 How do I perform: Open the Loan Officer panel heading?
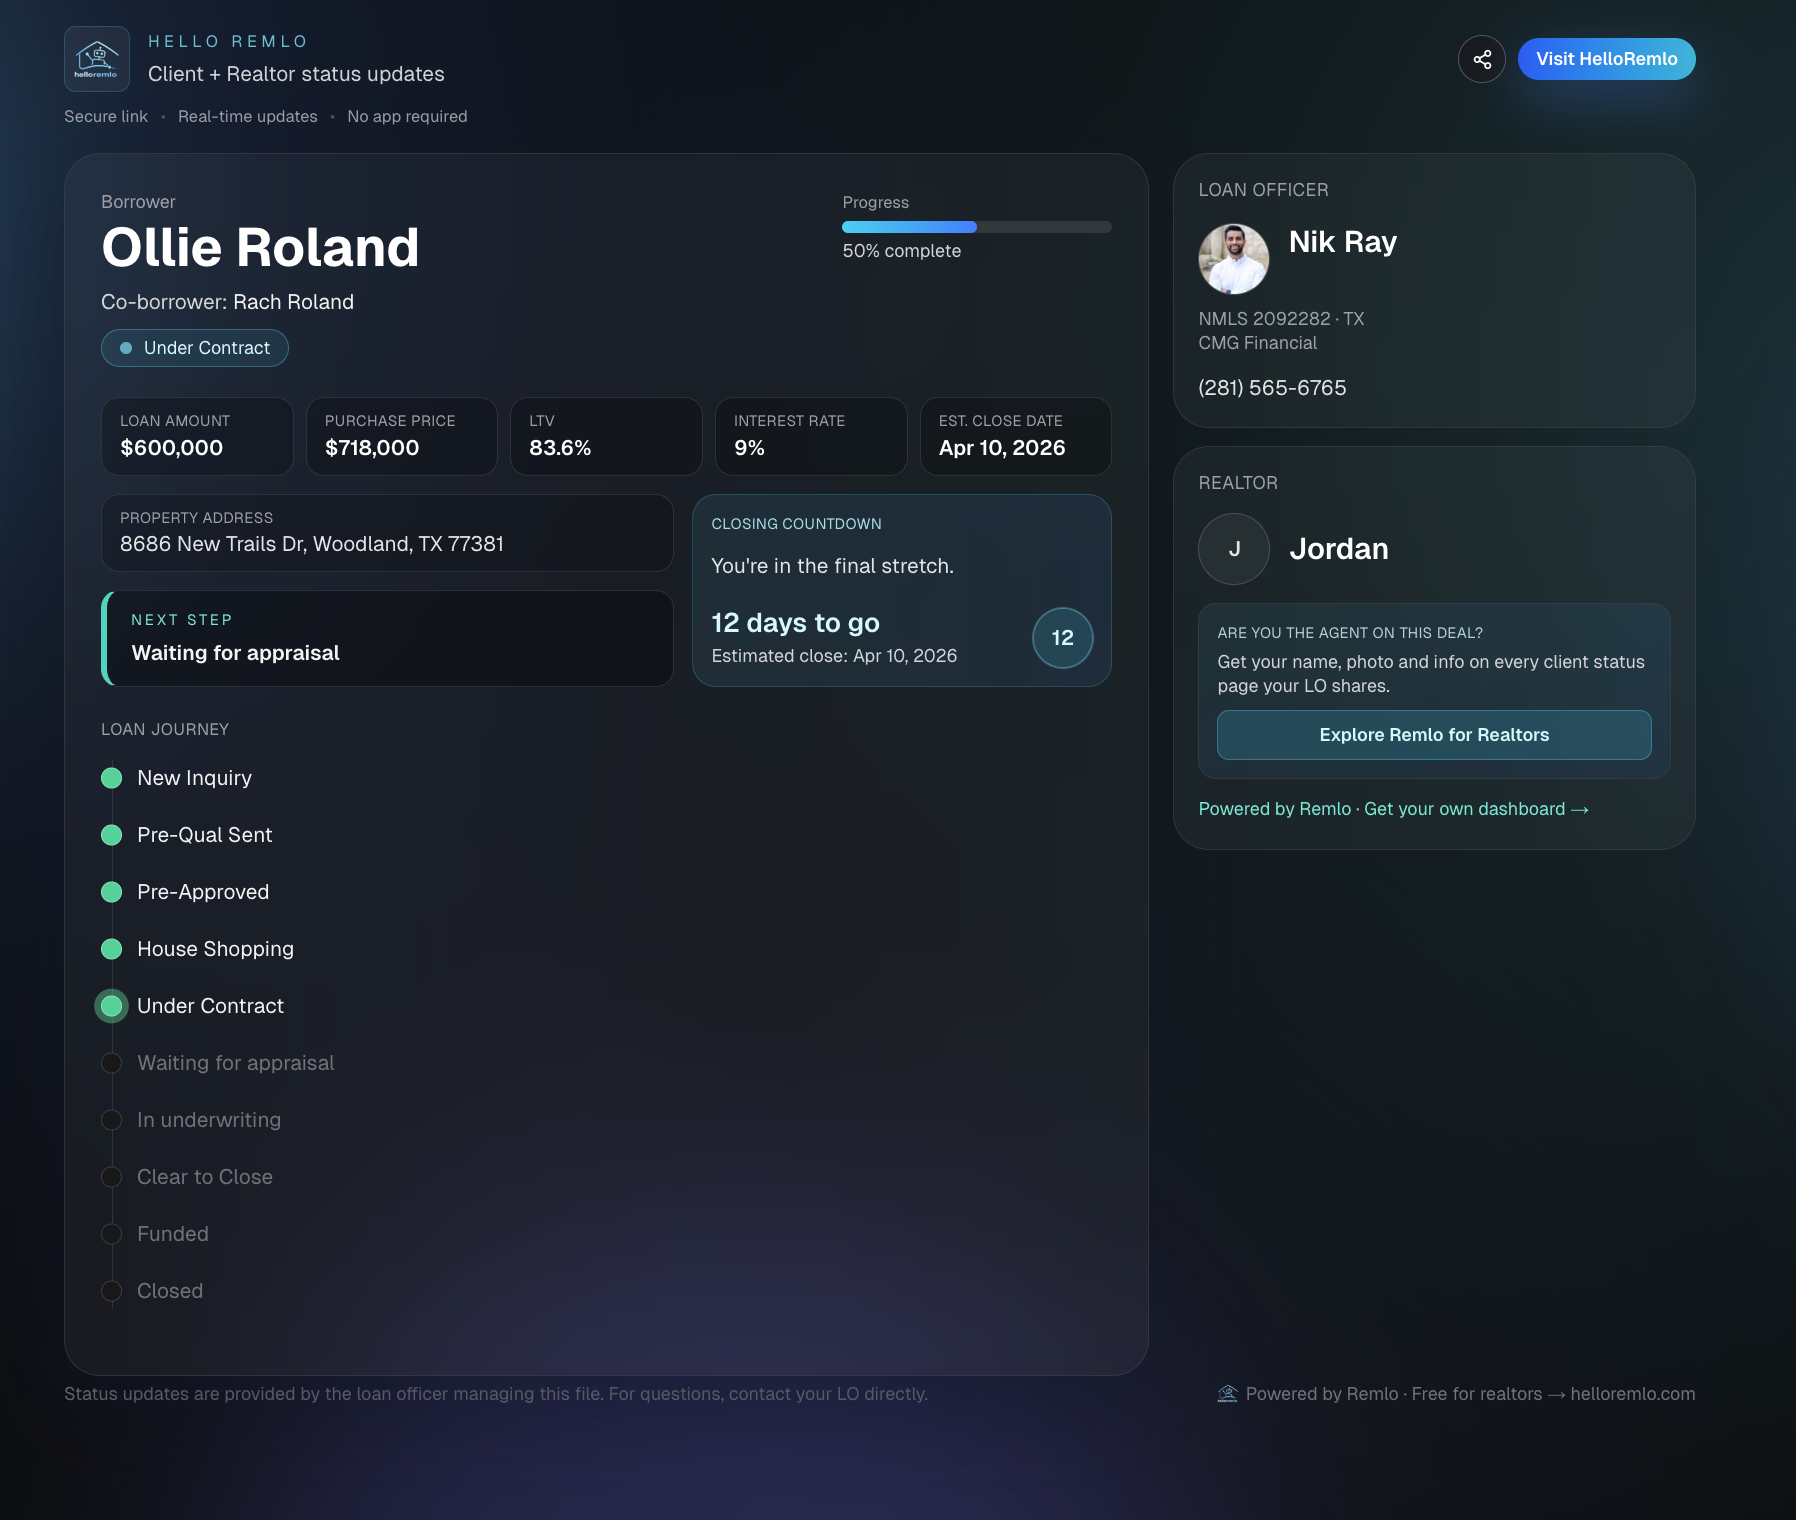(1263, 189)
